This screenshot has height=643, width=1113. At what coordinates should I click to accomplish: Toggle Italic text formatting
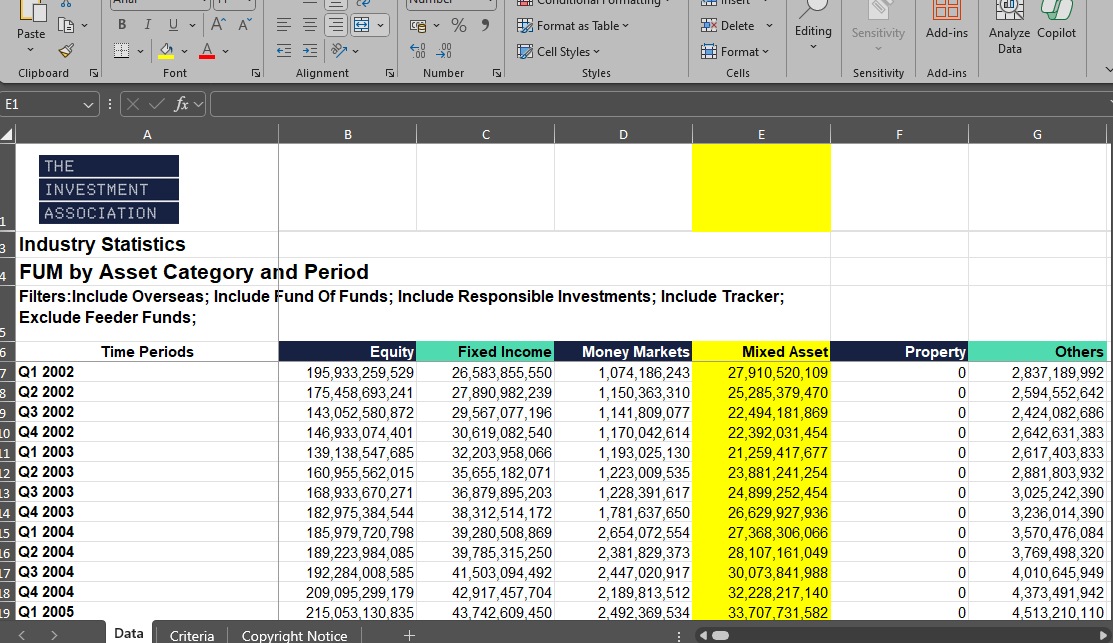click(146, 24)
